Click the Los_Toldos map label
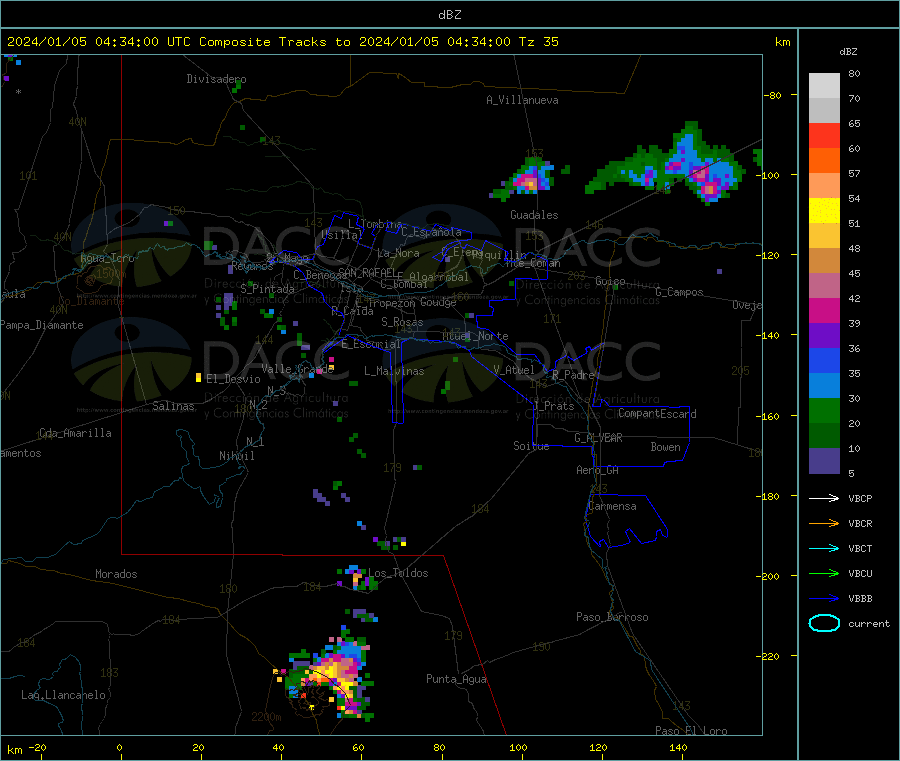The image size is (900, 761). 398,573
